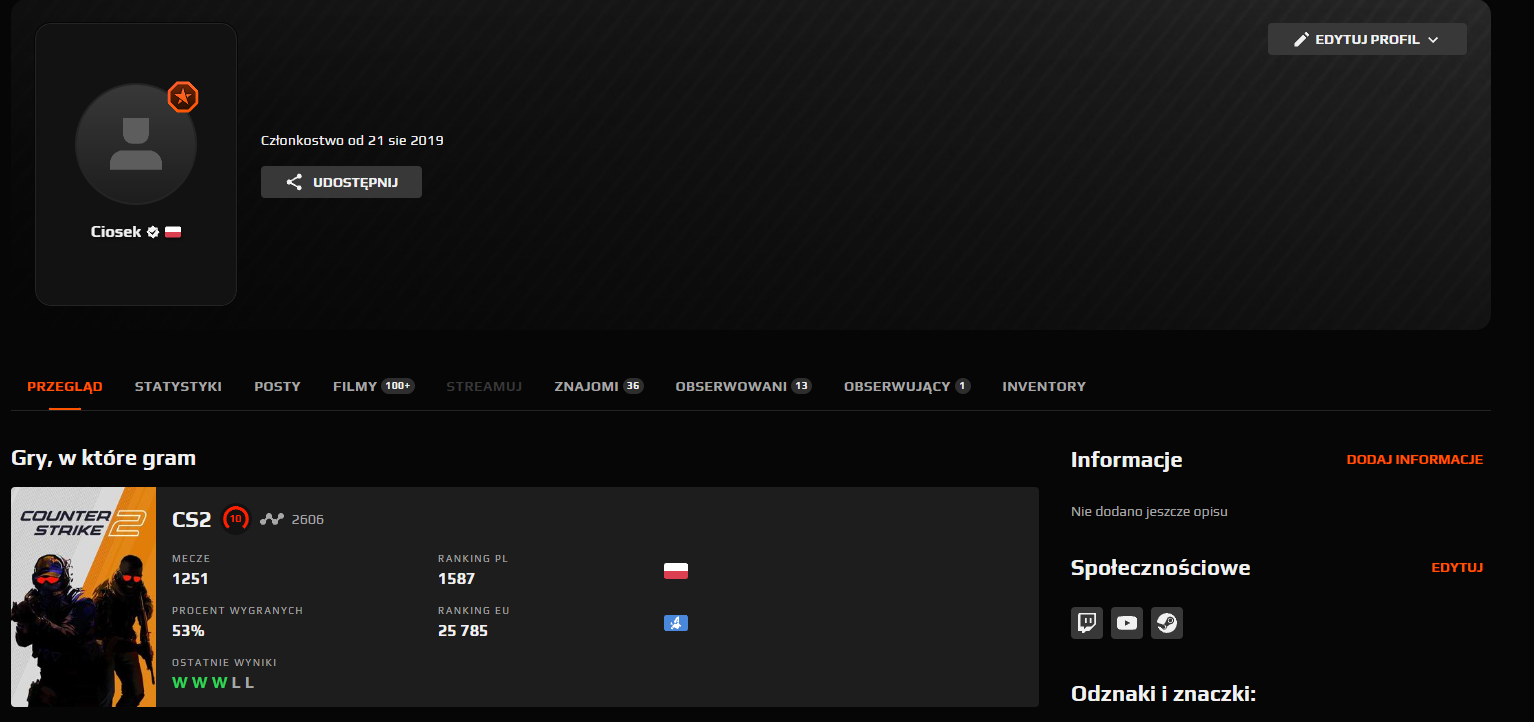This screenshot has height=722, width=1534.
Task: Open the Twitch social link
Action: point(1087,623)
